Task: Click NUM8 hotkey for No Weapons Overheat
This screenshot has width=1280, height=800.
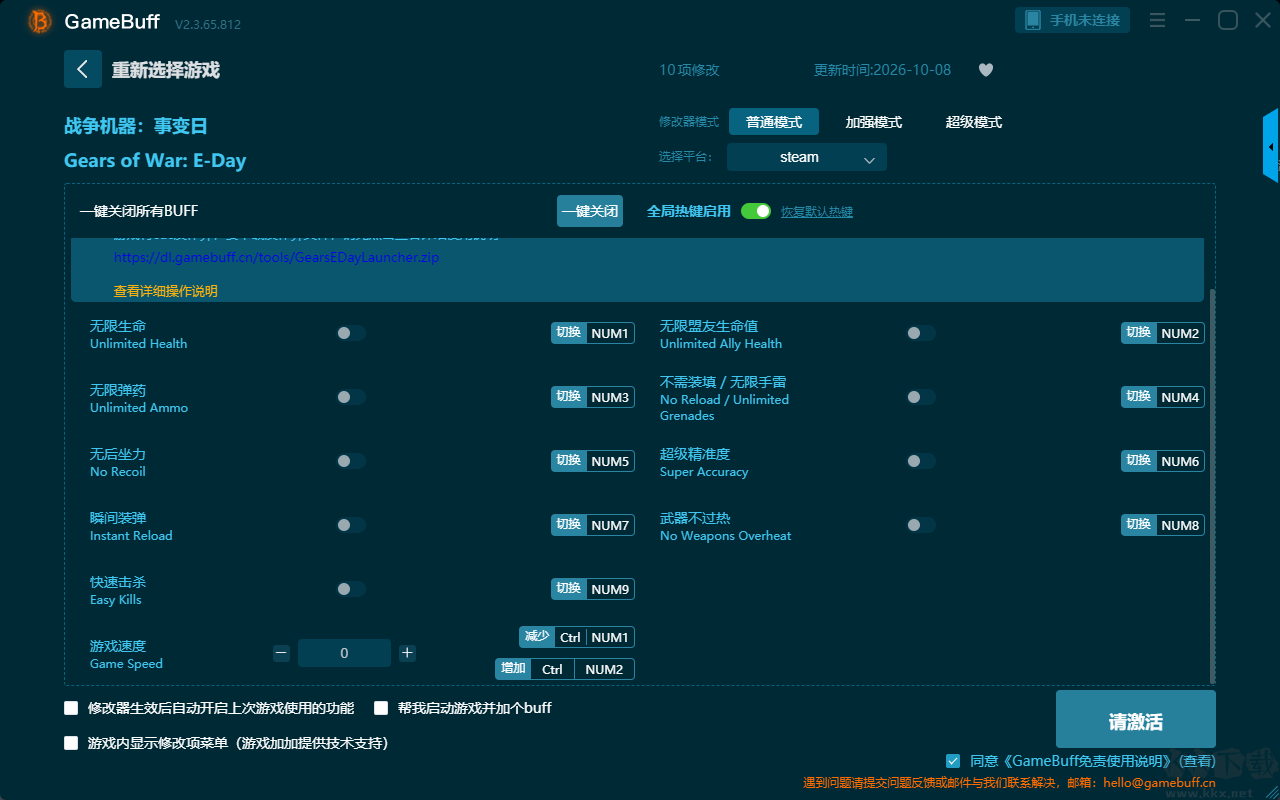Action: pos(1180,525)
